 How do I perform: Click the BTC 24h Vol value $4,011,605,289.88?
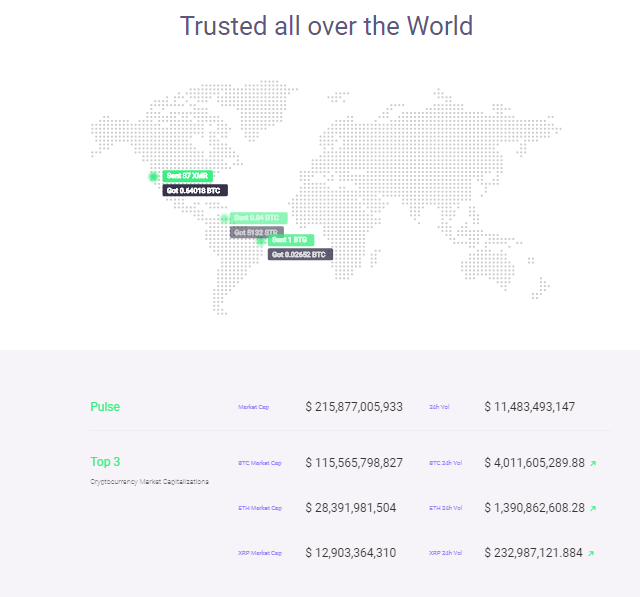click(x=534, y=463)
